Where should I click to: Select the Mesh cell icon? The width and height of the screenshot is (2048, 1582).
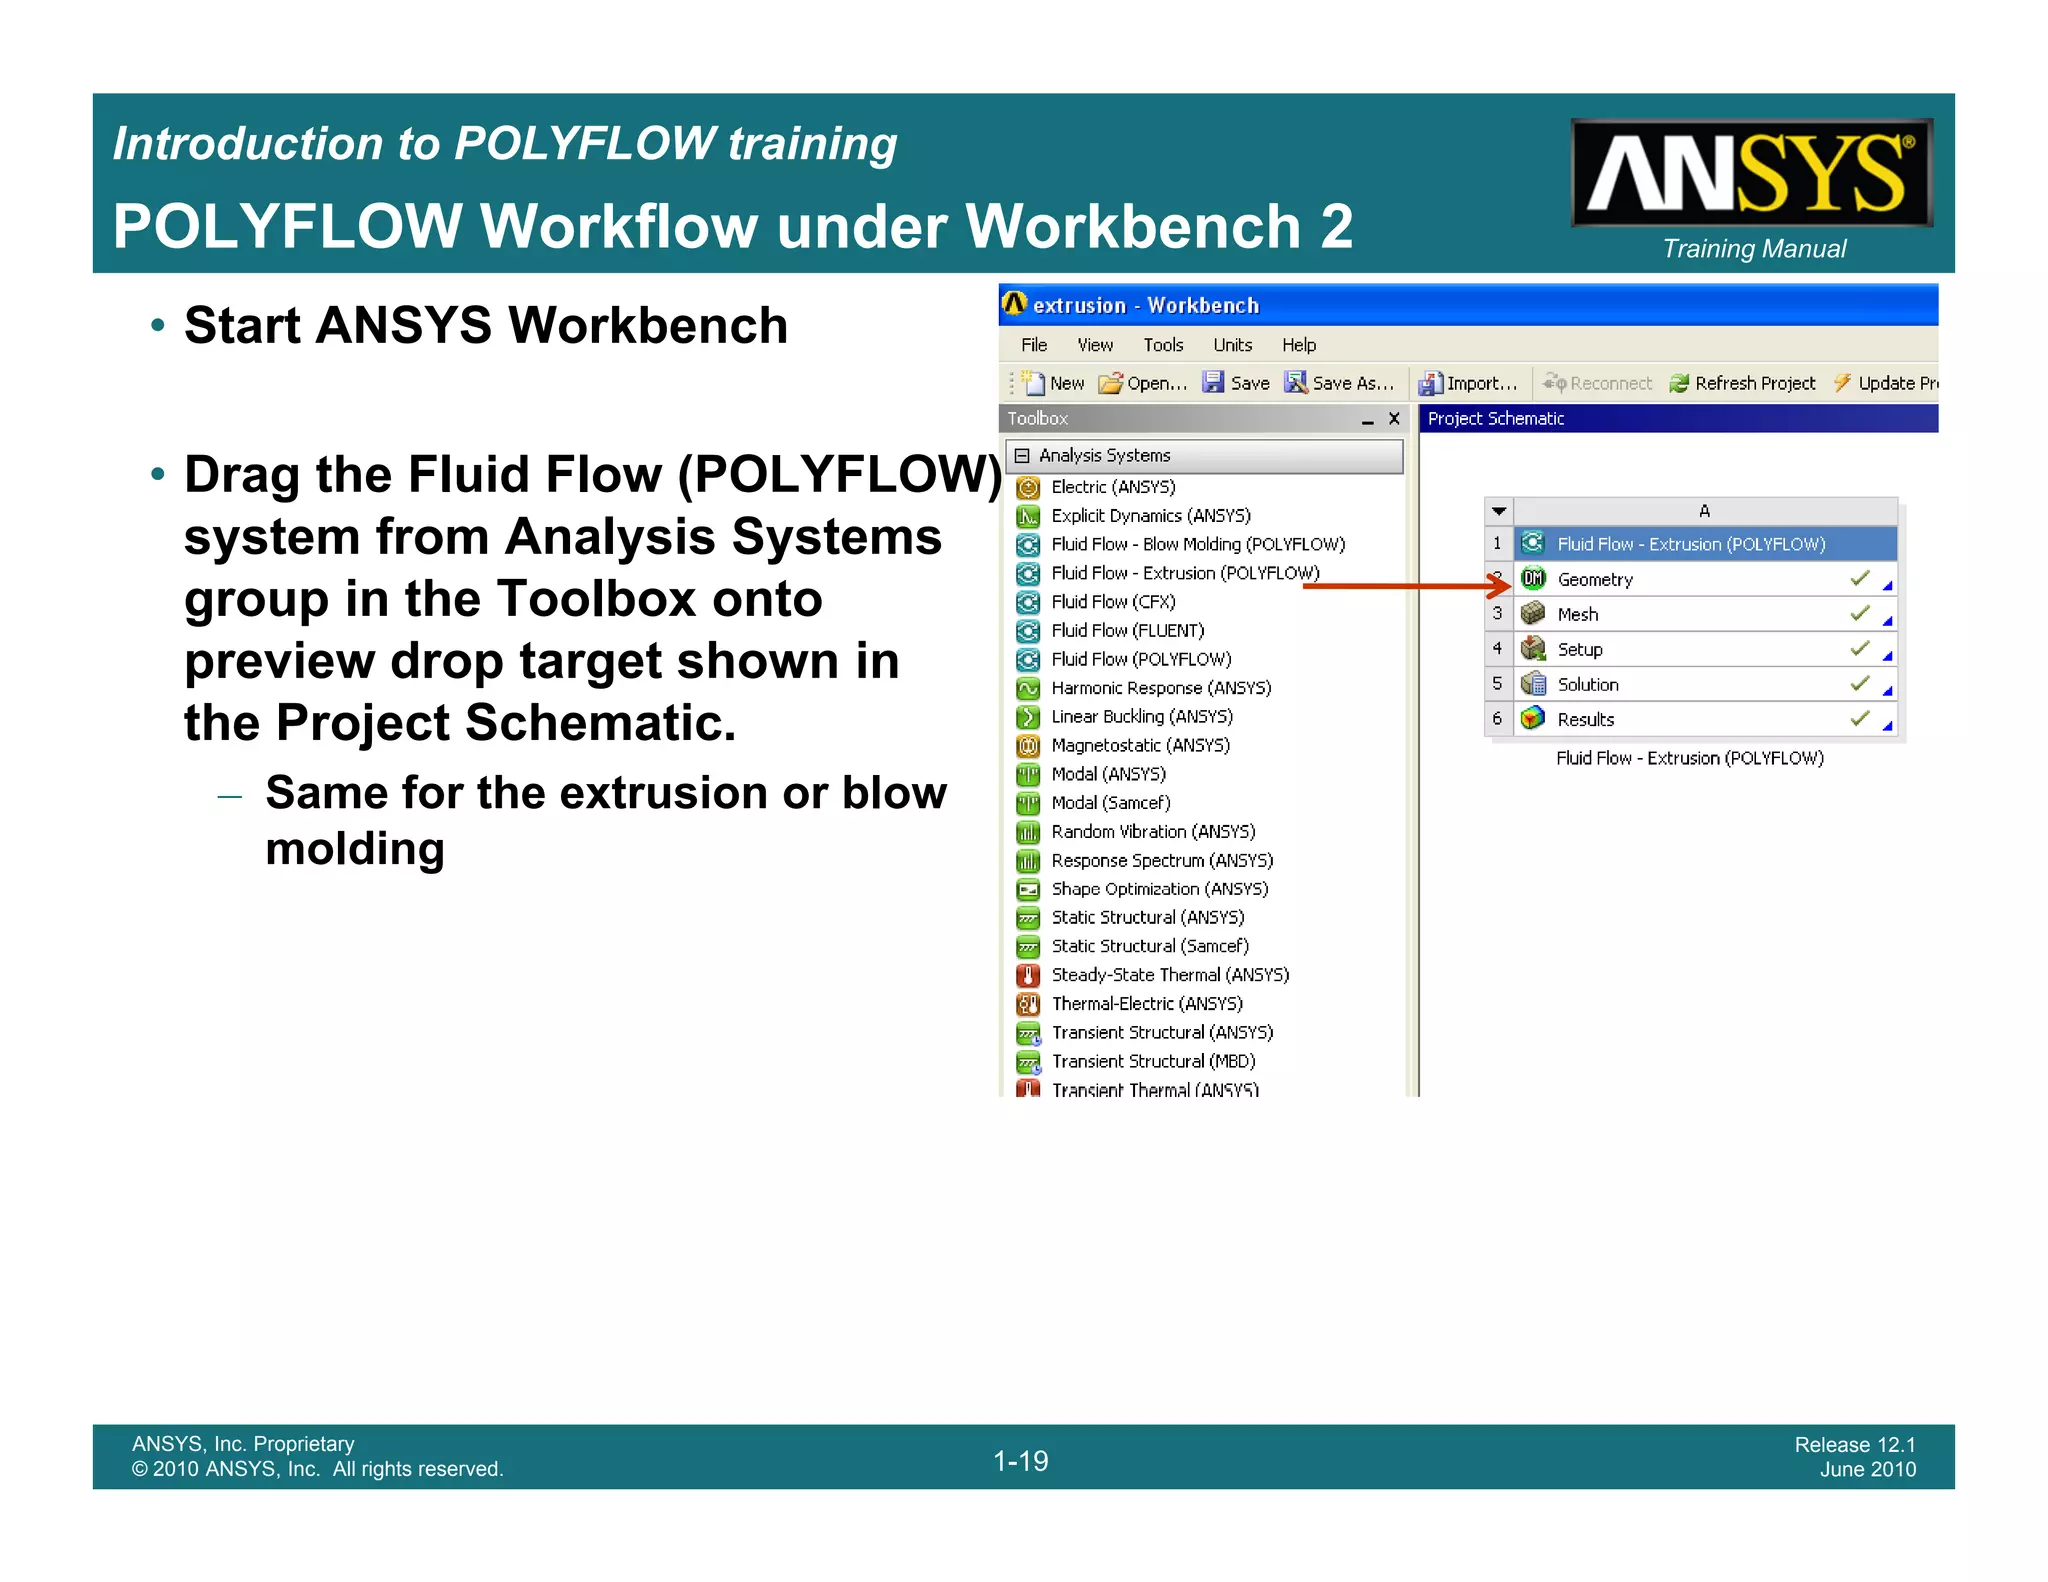point(1533,614)
